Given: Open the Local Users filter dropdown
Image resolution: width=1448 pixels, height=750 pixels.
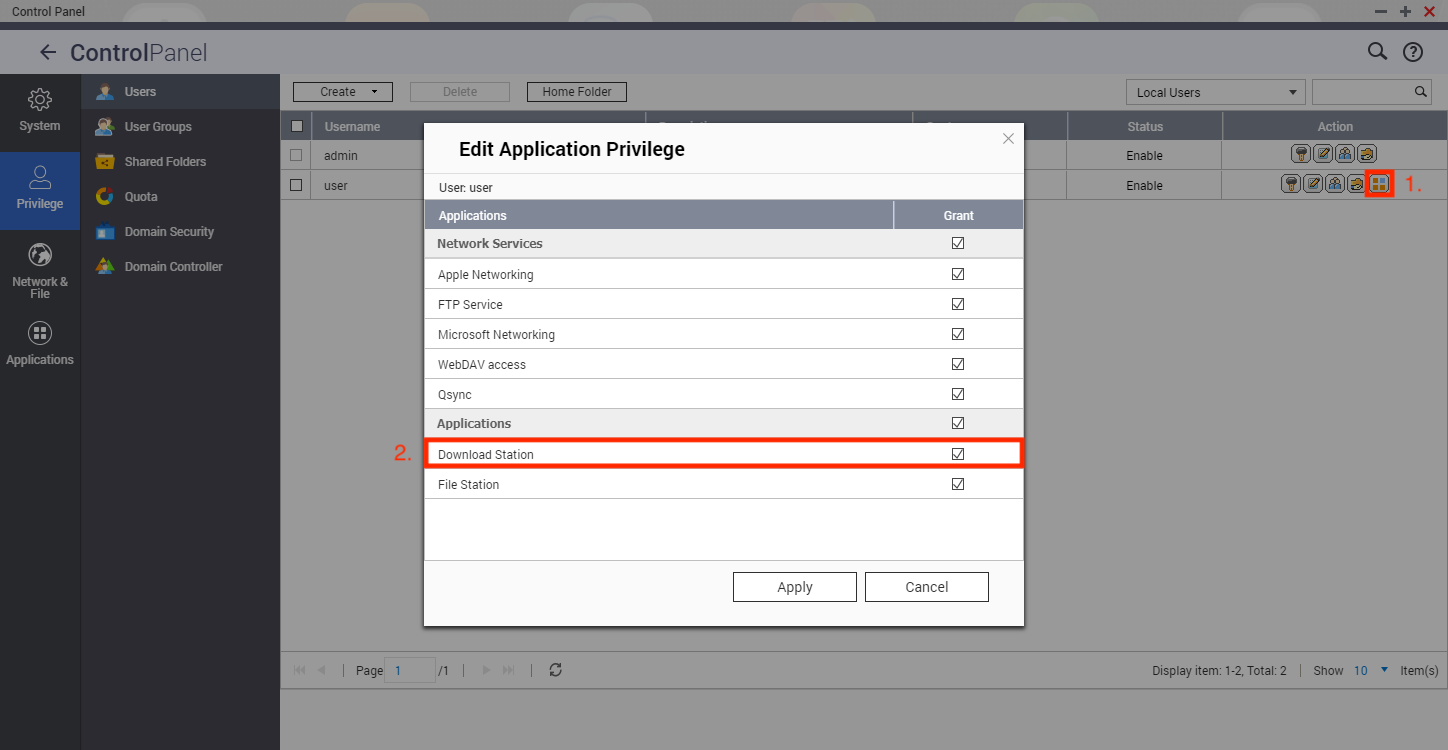Looking at the screenshot, I should (1216, 92).
